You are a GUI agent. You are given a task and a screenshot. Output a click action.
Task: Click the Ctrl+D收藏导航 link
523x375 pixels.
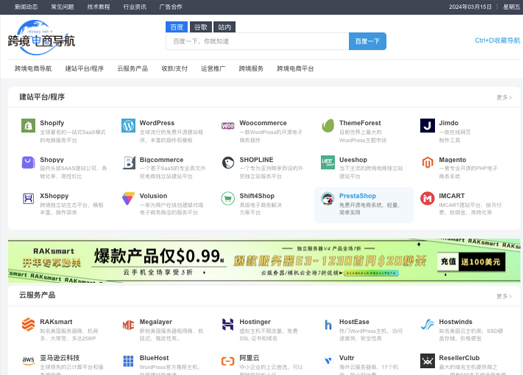[497, 41]
